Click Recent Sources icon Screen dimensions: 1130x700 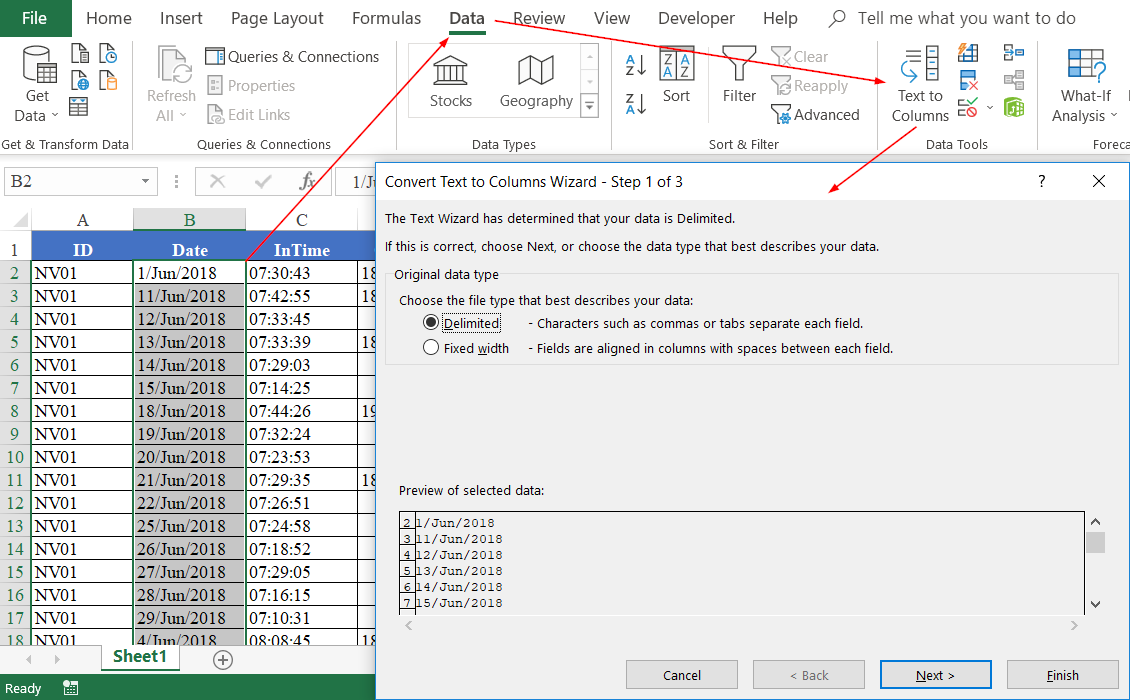click(108, 53)
